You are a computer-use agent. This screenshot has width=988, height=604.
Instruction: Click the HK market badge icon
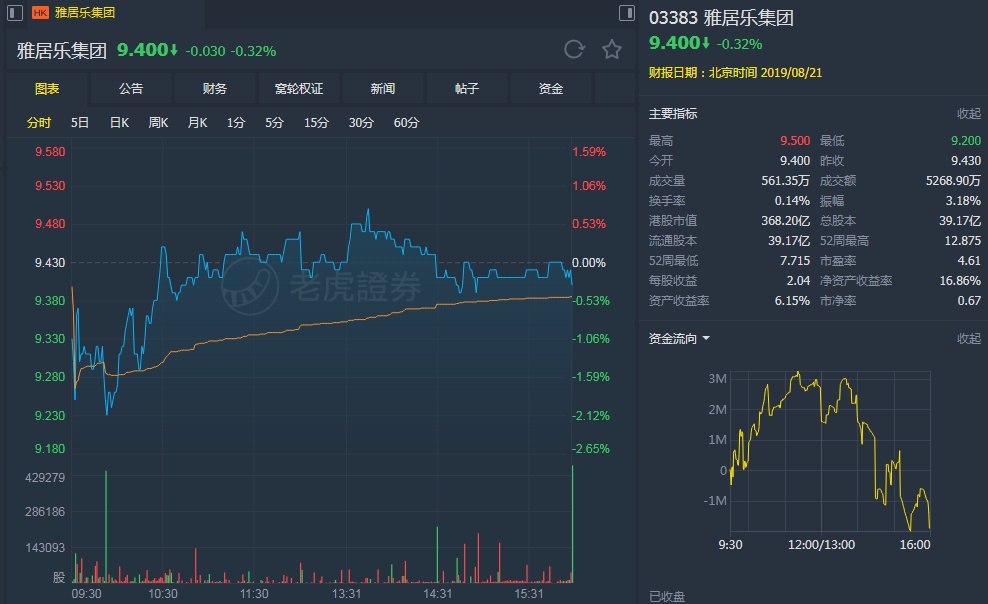(40, 13)
